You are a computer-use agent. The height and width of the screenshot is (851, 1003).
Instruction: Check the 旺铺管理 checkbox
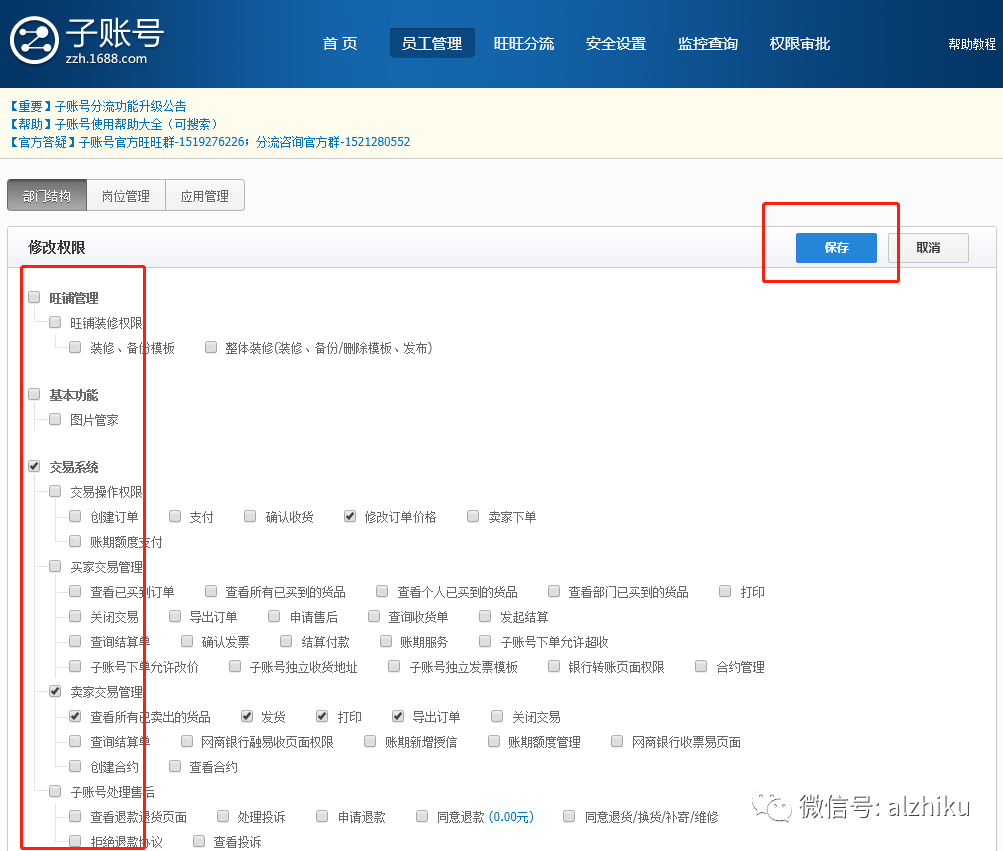point(35,297)
